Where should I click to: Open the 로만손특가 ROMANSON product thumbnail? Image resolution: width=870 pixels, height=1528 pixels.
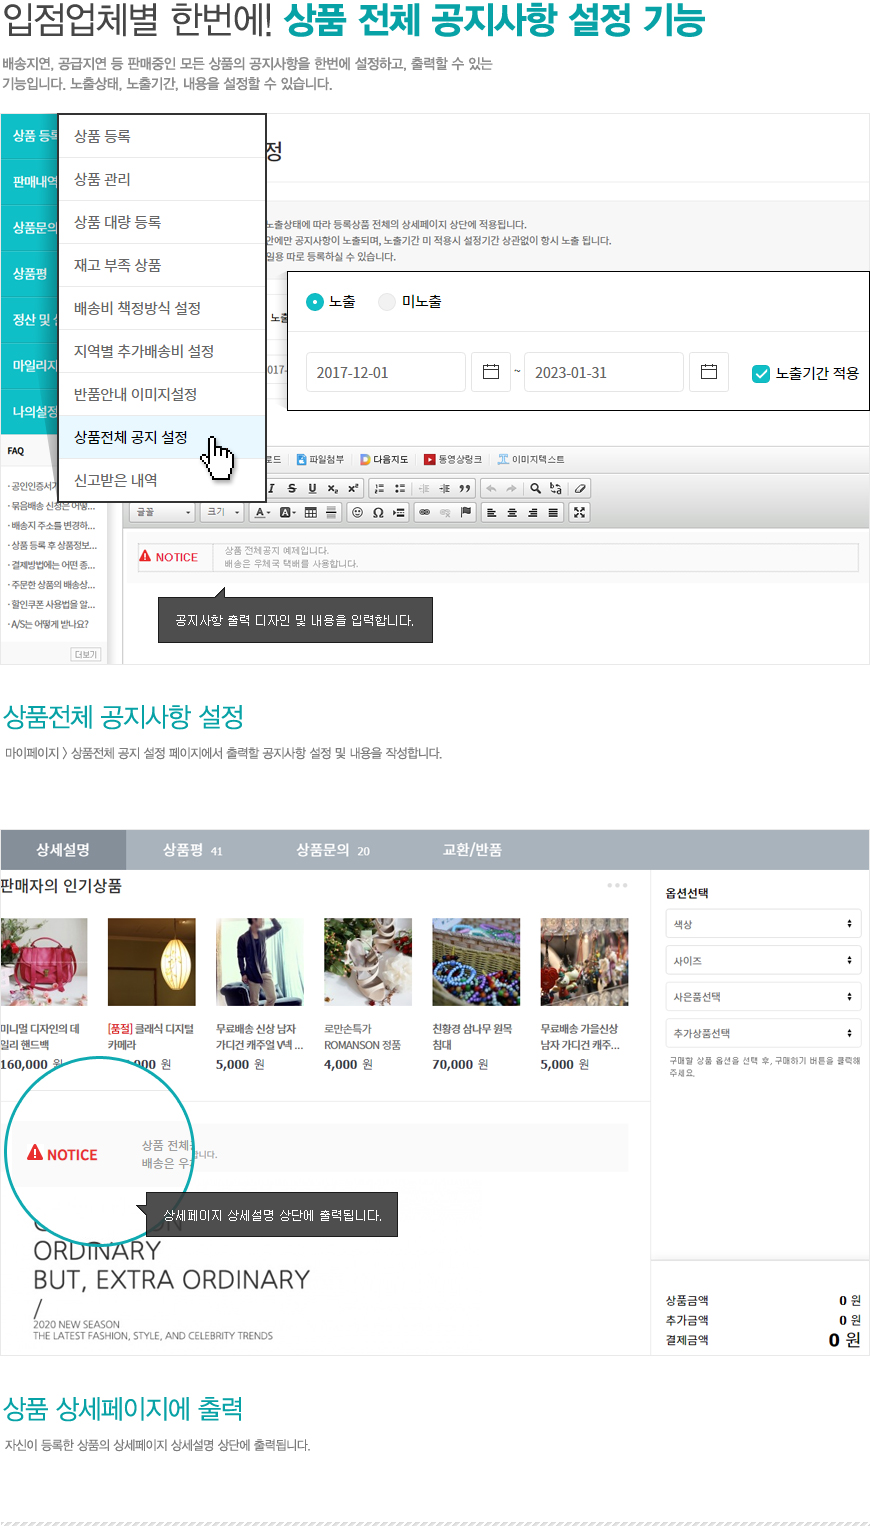(368, 962)
